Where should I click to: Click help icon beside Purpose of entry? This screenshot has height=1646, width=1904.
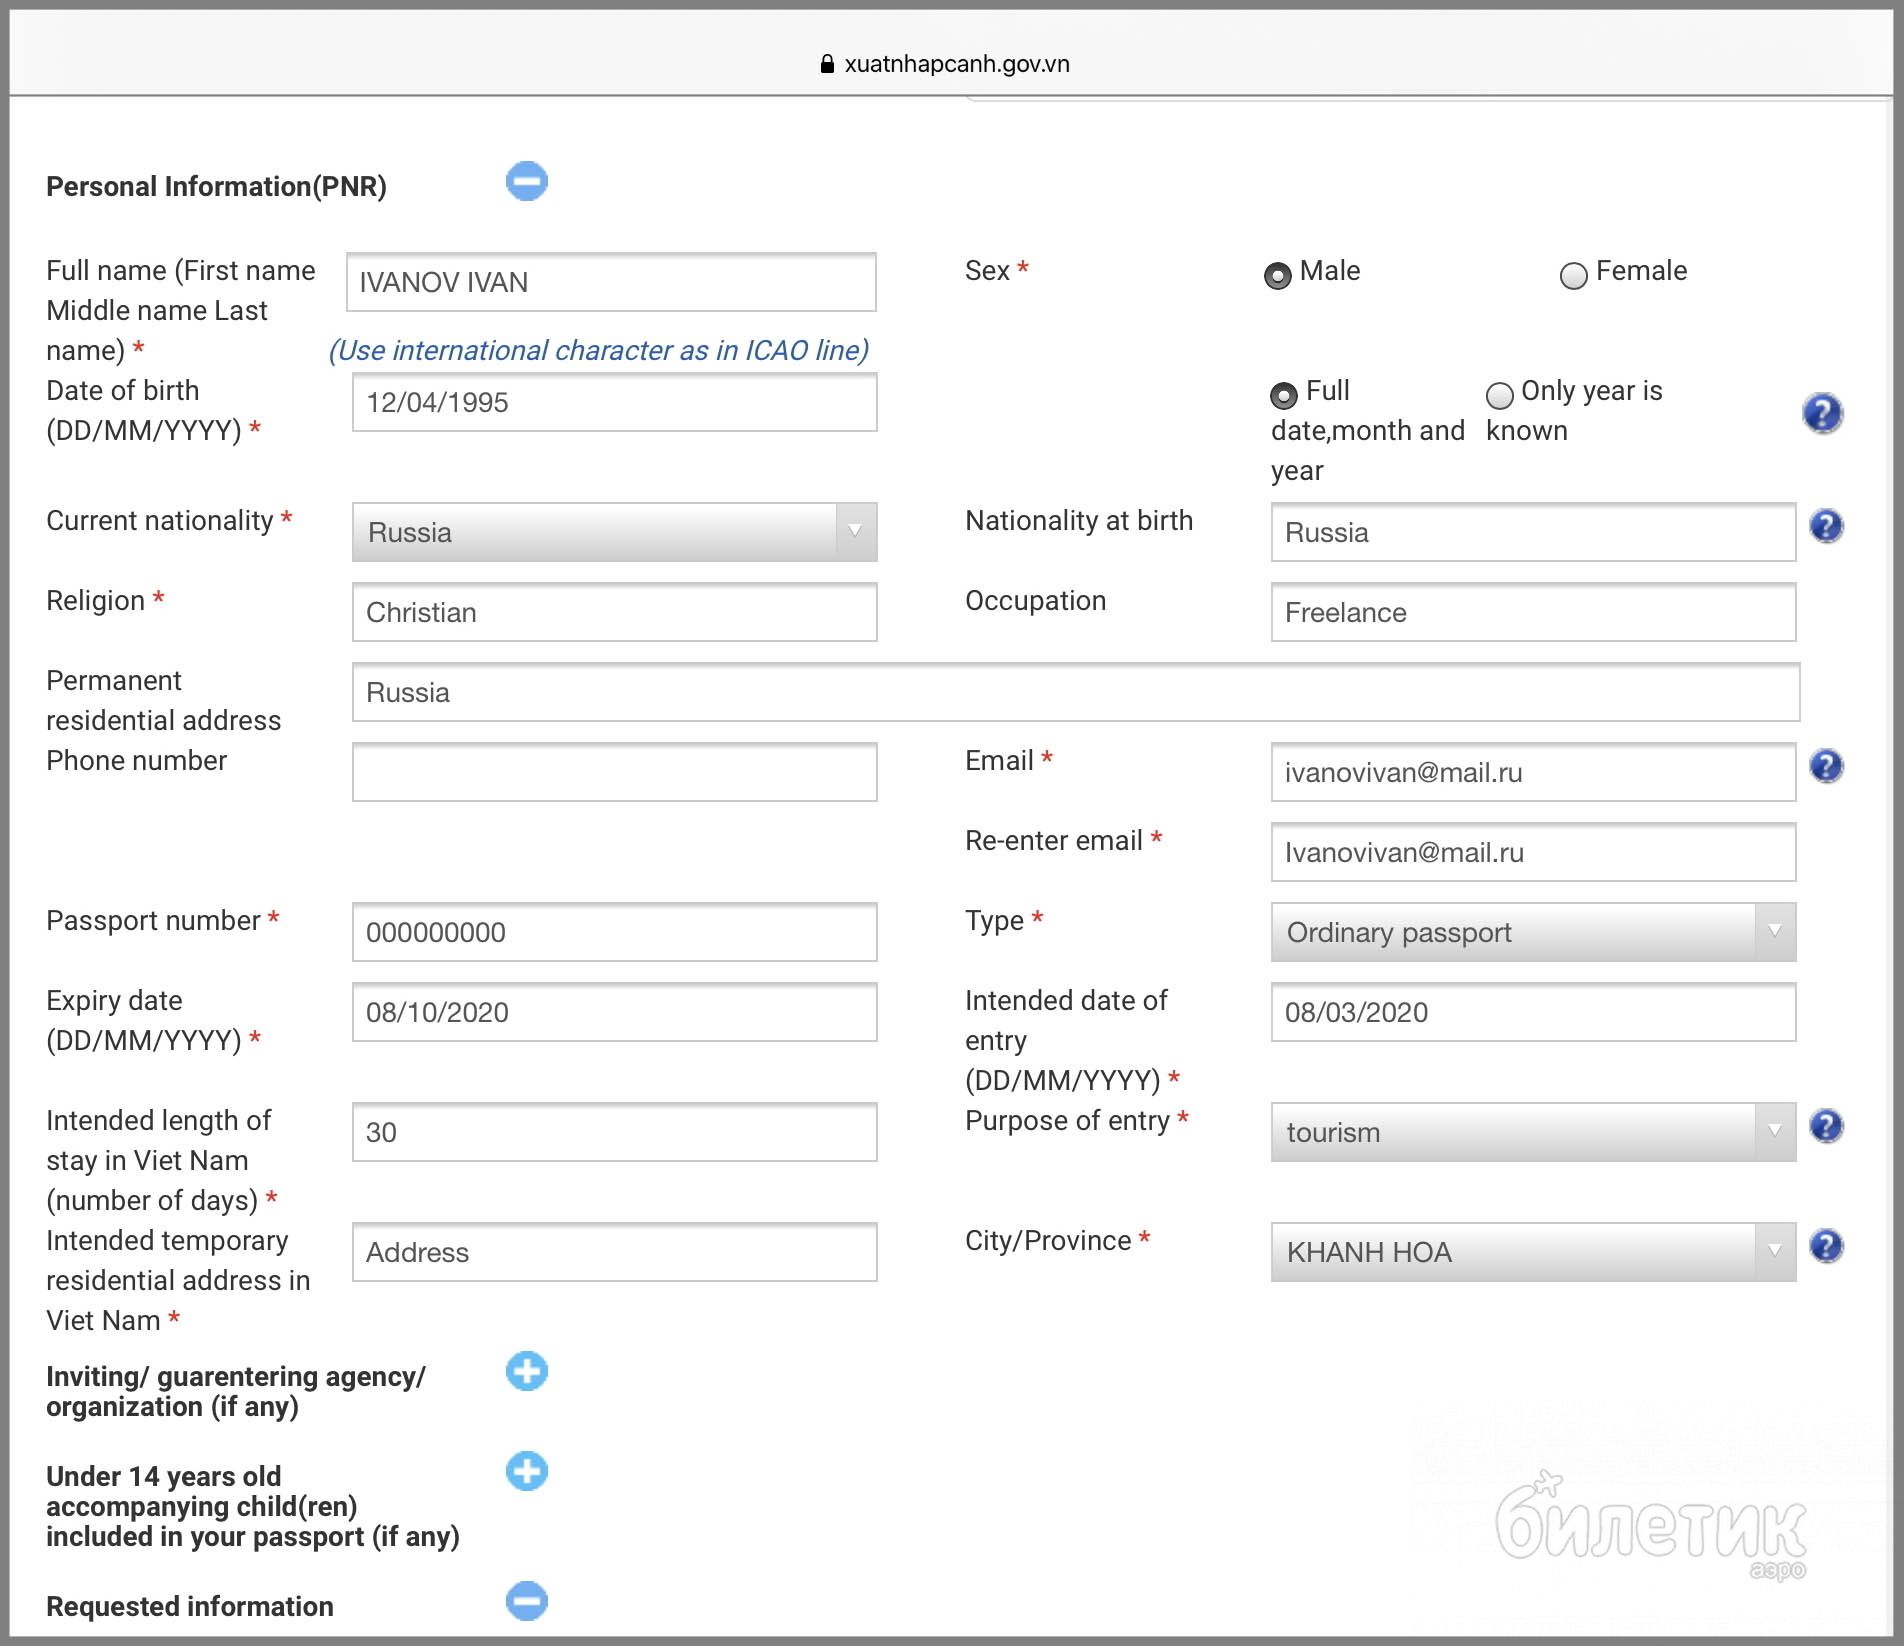(1826, 1126)
